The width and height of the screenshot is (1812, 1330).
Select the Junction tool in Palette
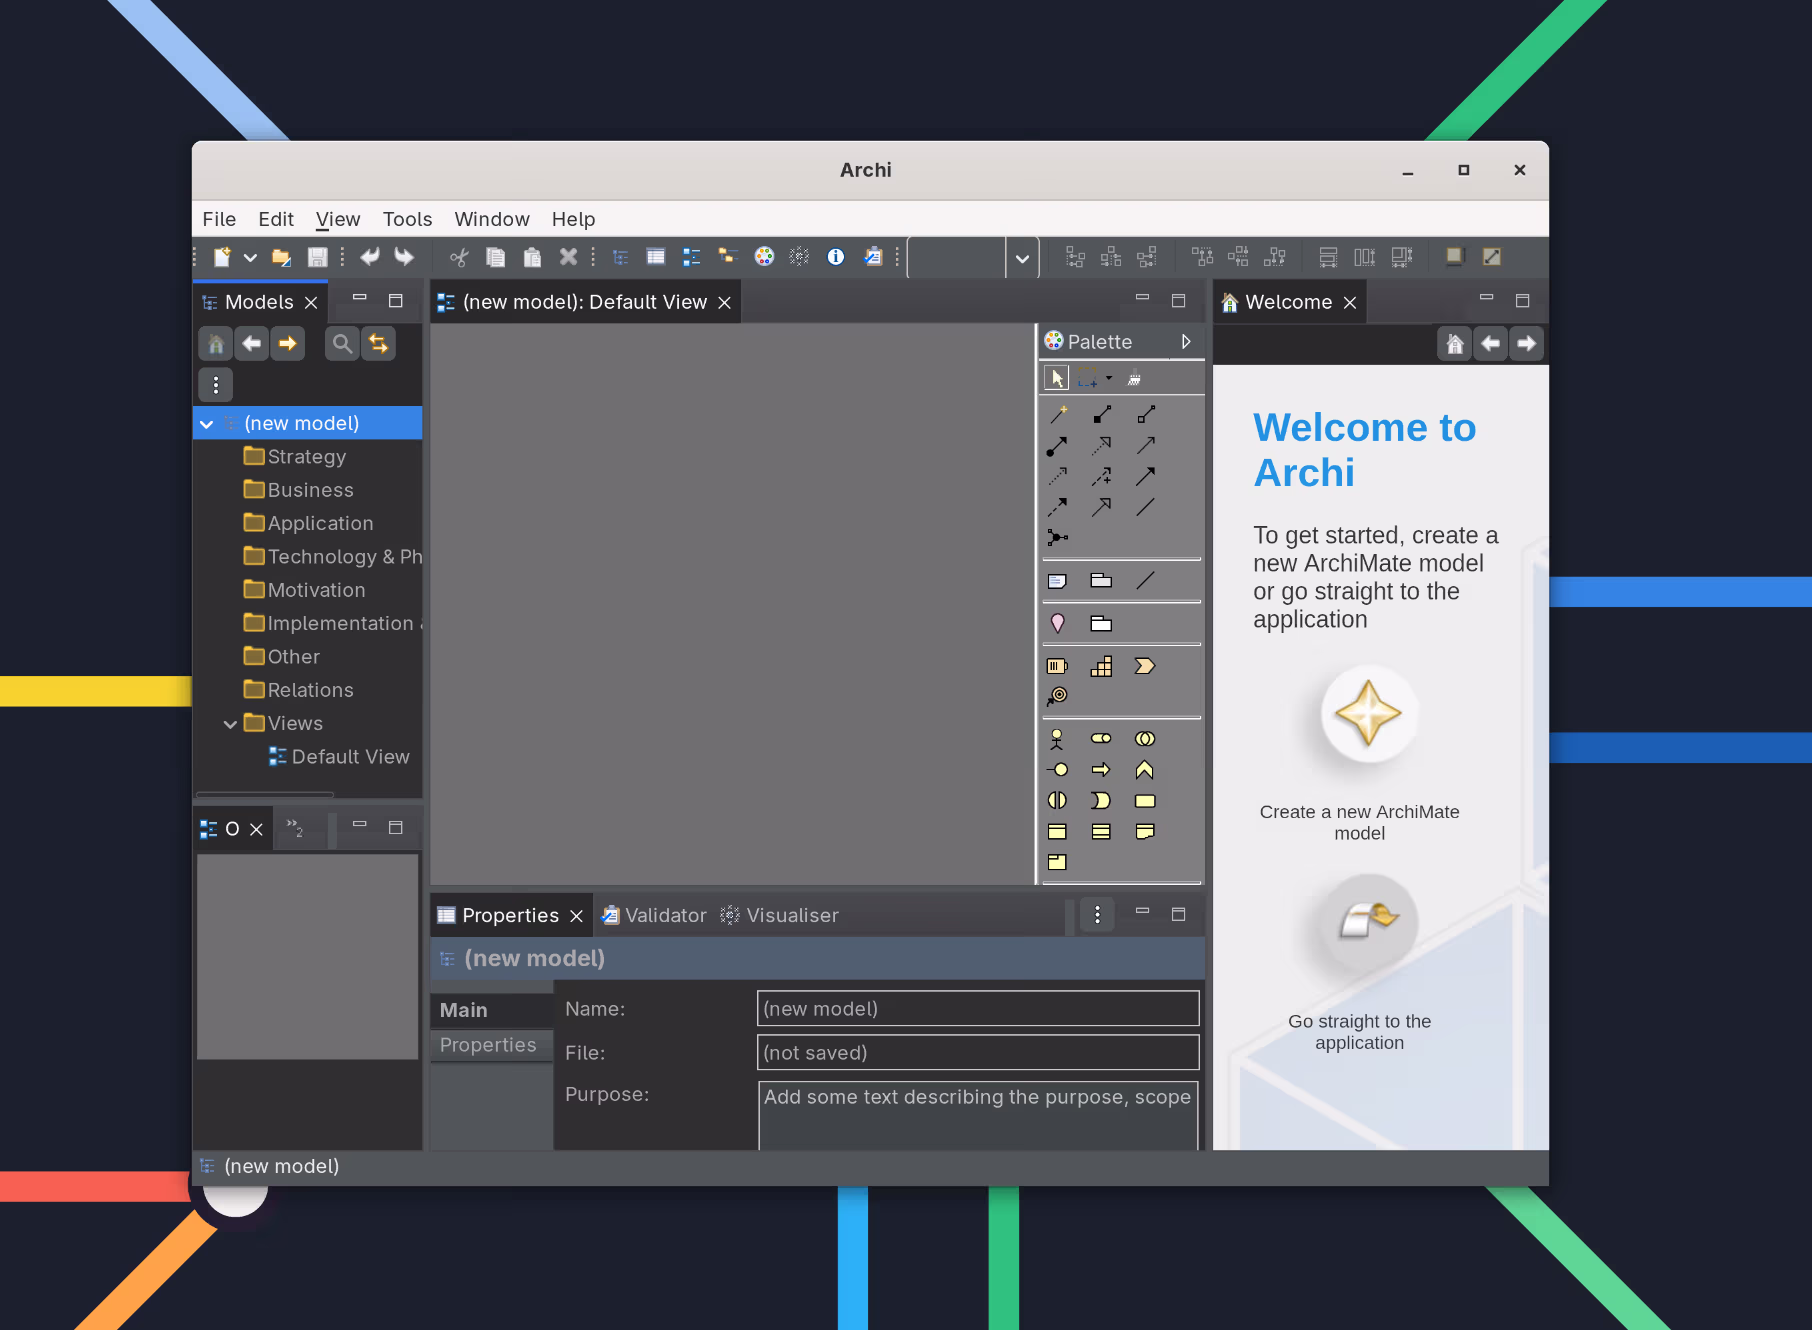click(1058, 537)
